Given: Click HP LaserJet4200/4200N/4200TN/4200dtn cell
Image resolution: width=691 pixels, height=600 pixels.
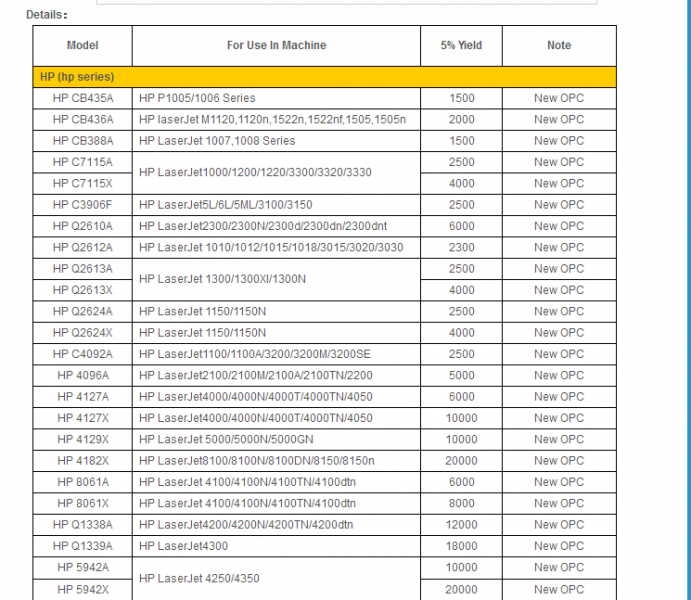Looking at the screenshot, I should [276, 525].
